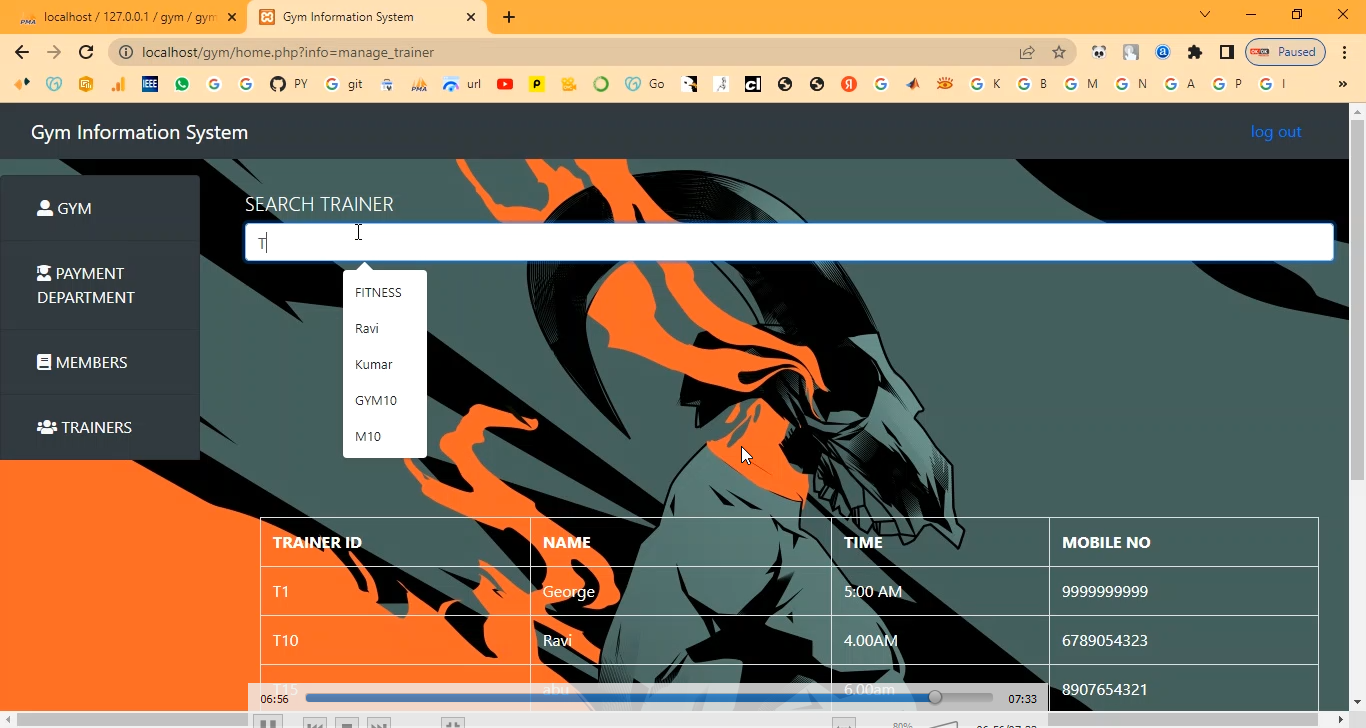Select FITNESS from the autocomplete suggestions
This screenshot has height=728, width=1366.
(x=378, y=293)
